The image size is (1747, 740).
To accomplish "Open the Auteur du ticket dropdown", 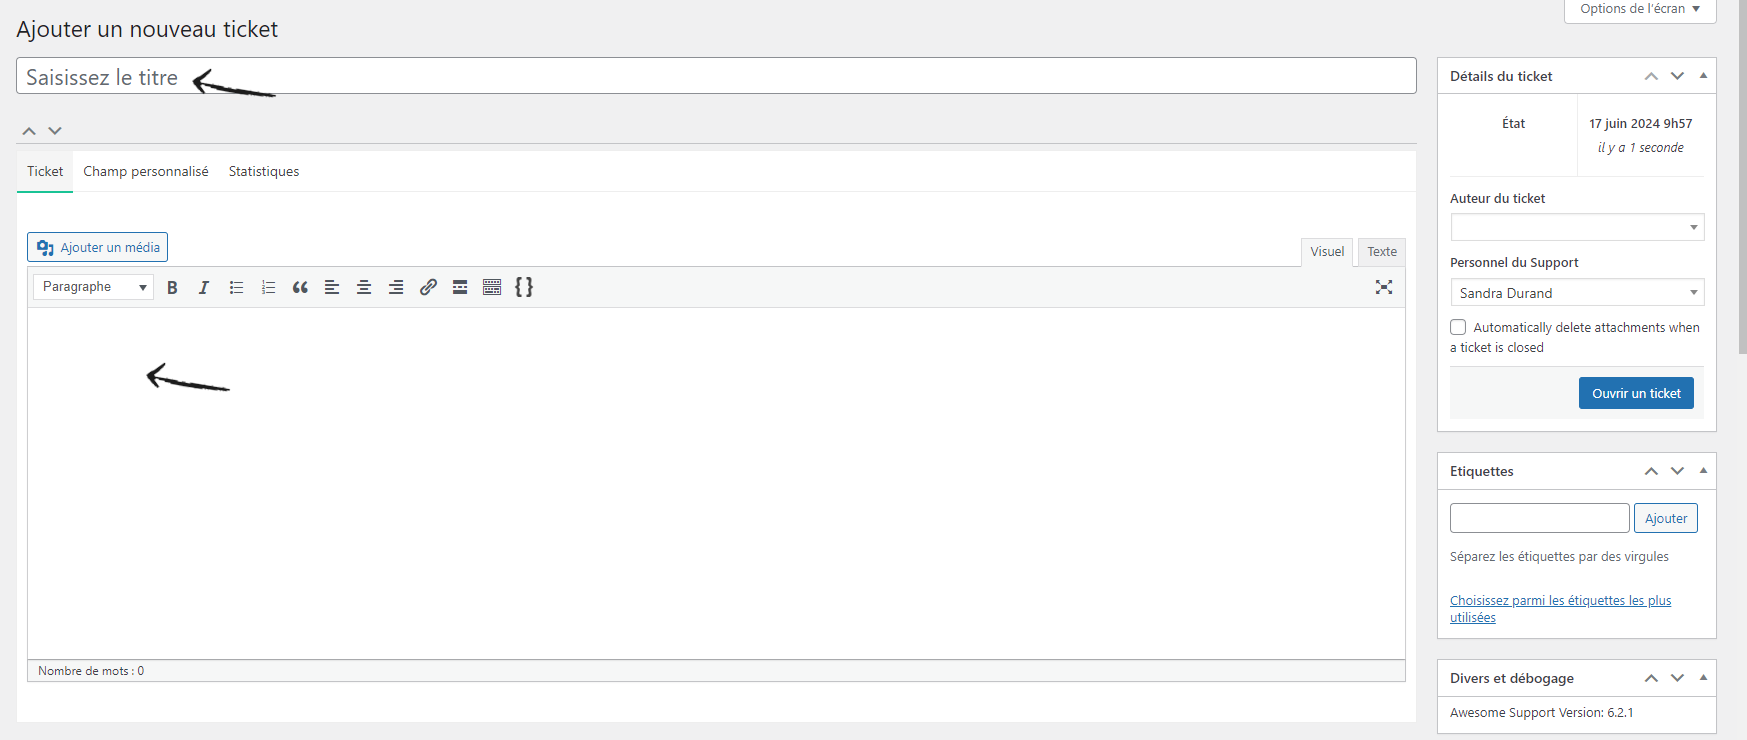I will (1577, 227).
